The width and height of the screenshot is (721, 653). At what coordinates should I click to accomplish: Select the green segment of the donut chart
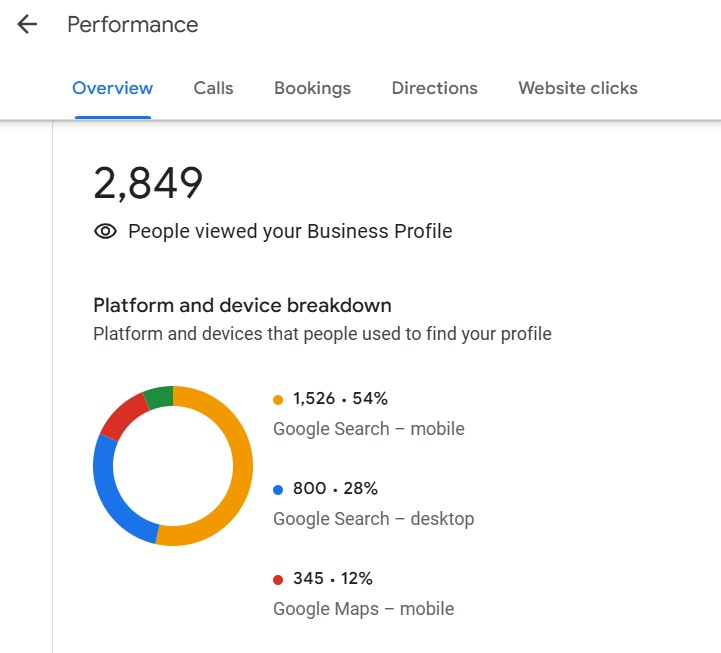coord(159,397)
